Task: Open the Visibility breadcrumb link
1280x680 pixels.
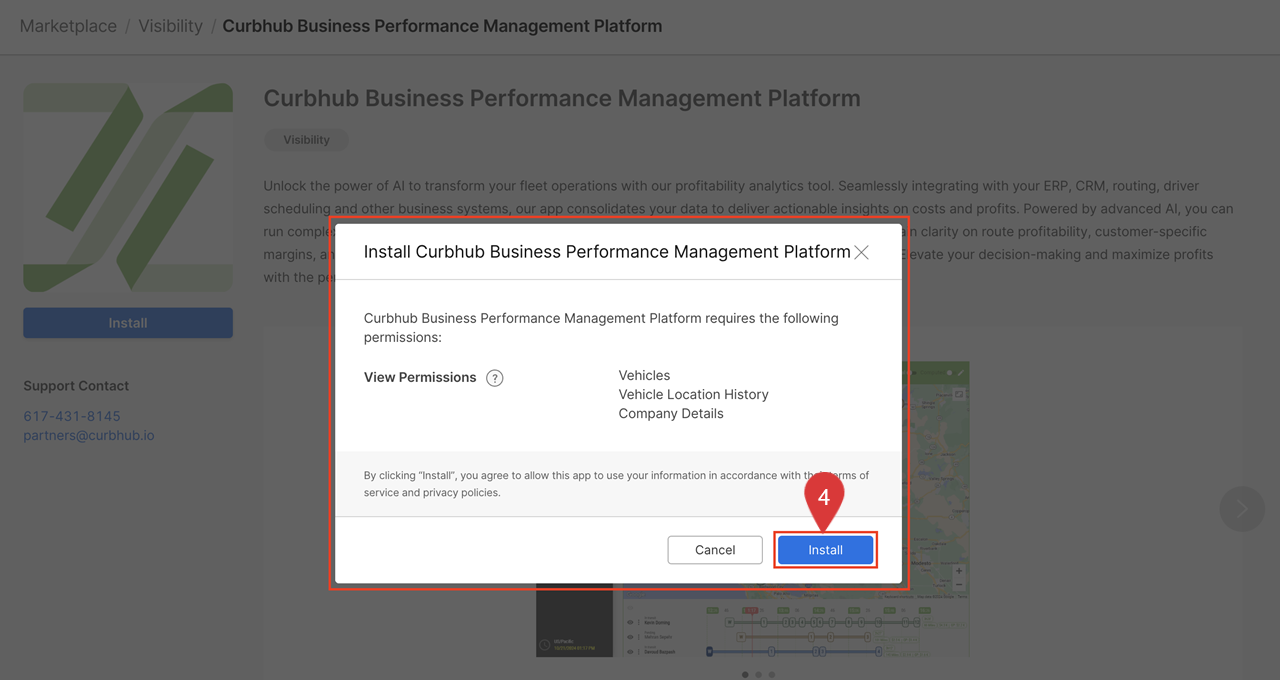Action: pyautogui.click(x=170, y=26)
